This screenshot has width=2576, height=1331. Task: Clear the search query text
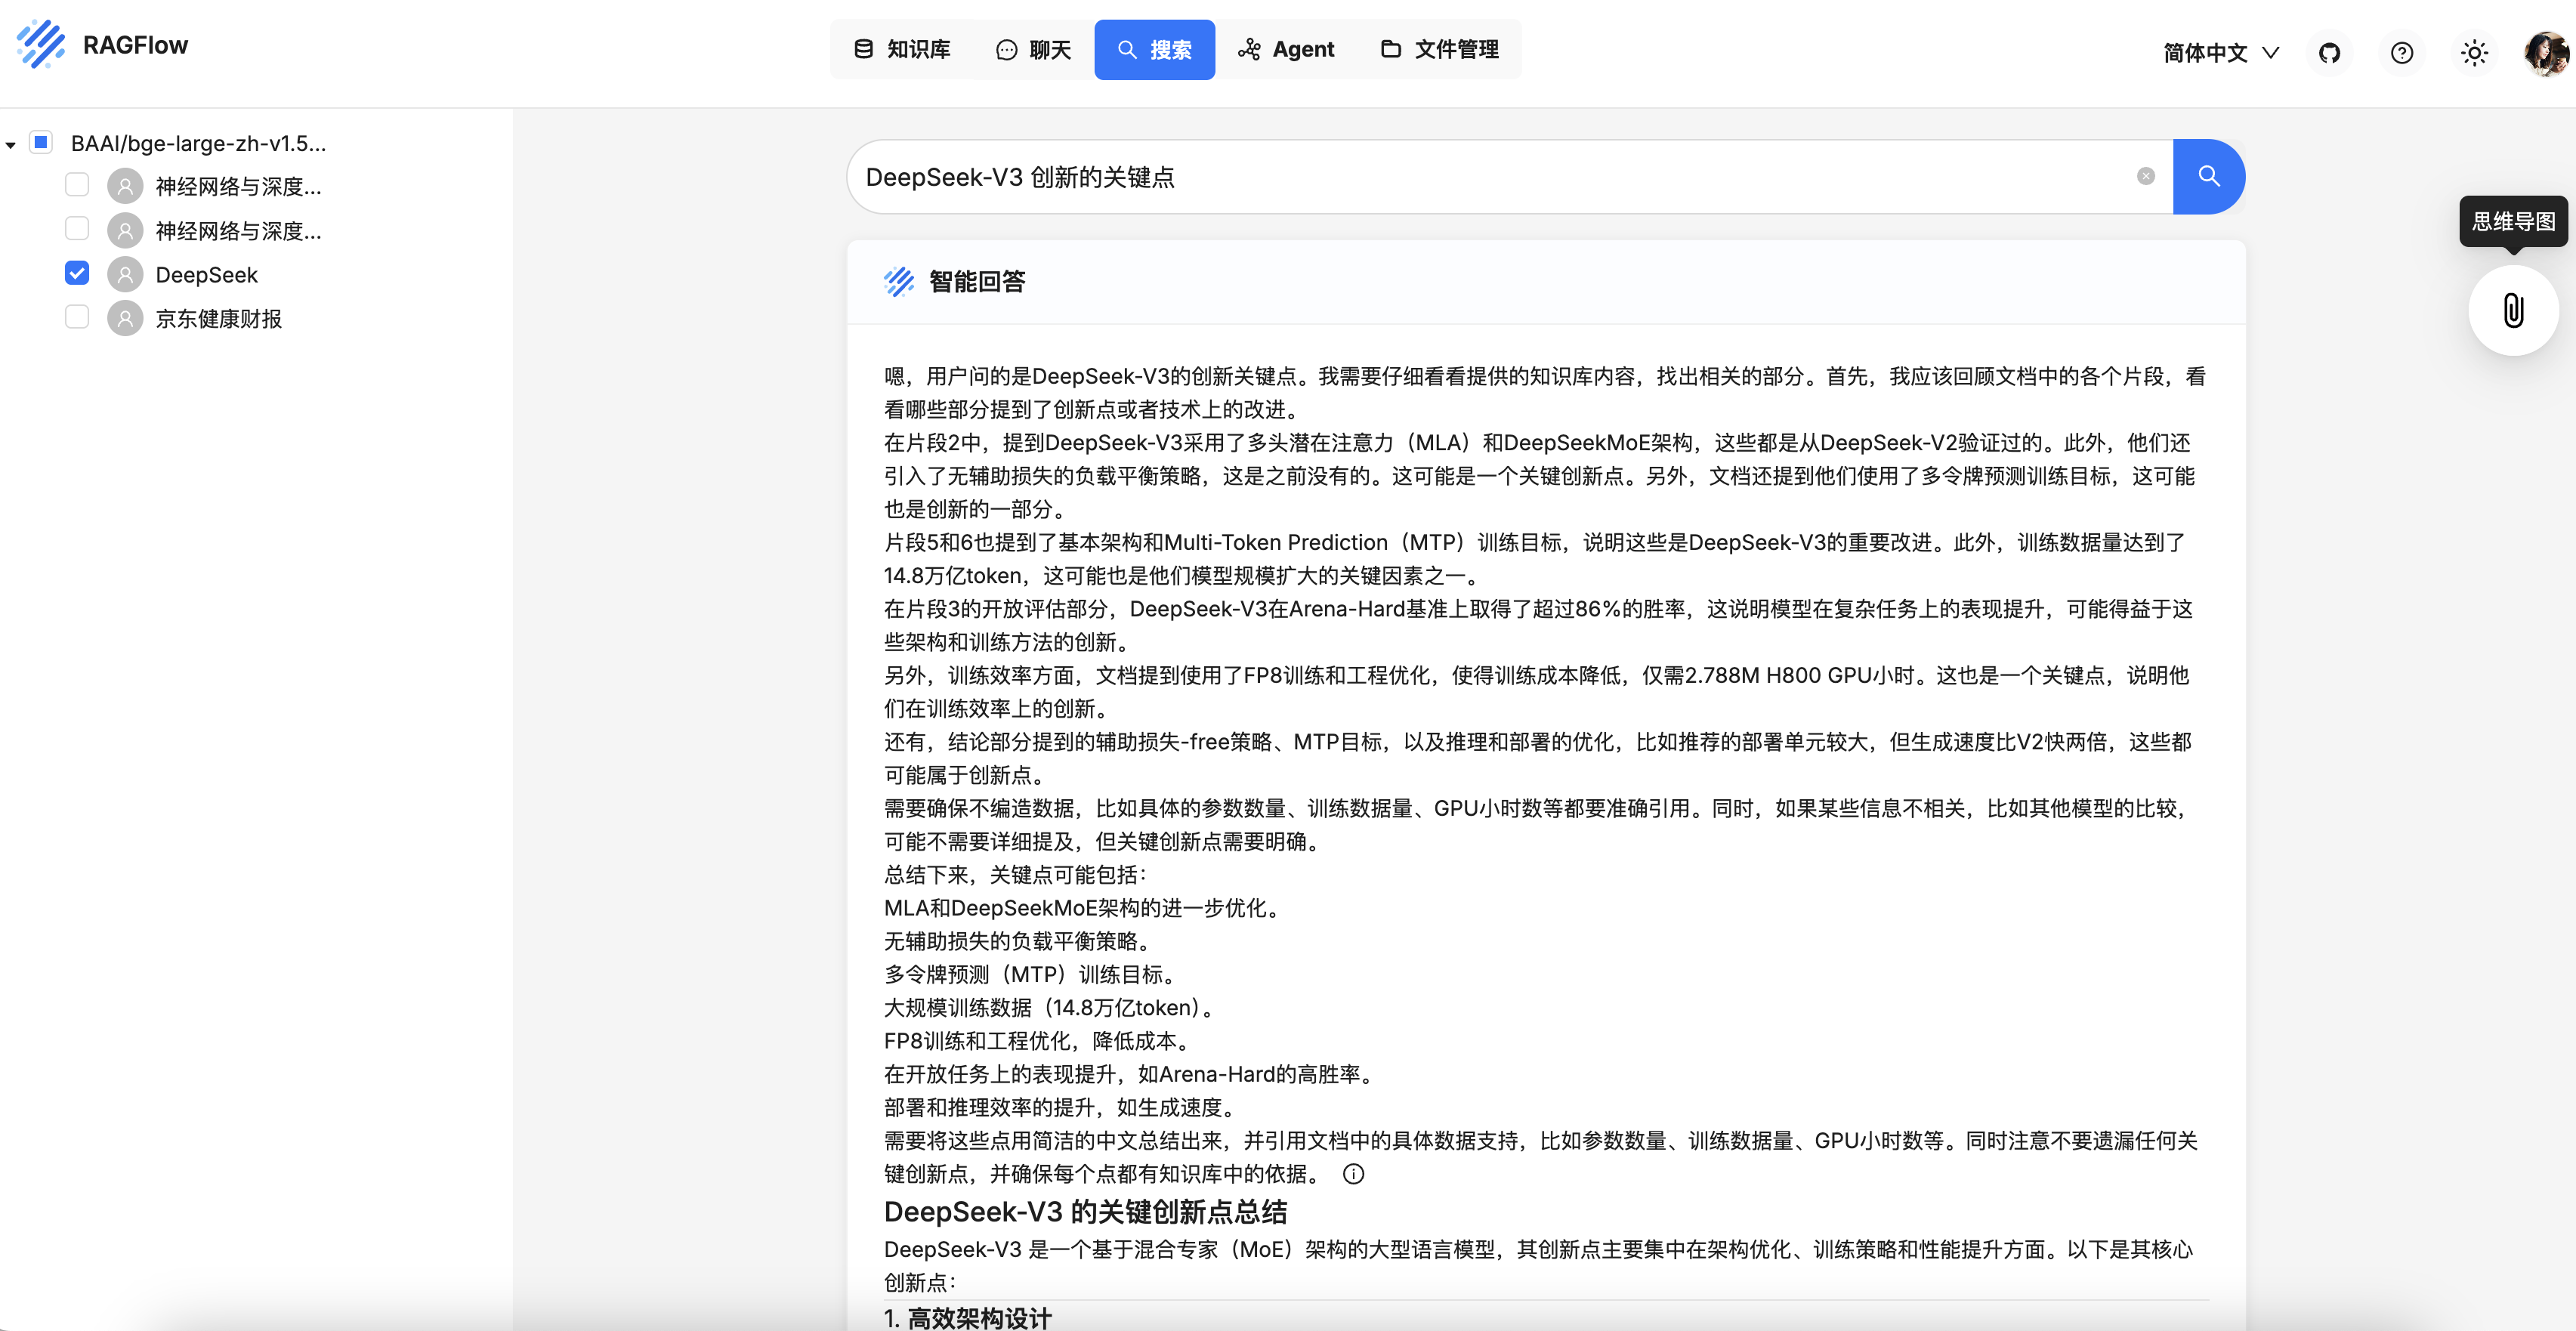click(2145, 177)
